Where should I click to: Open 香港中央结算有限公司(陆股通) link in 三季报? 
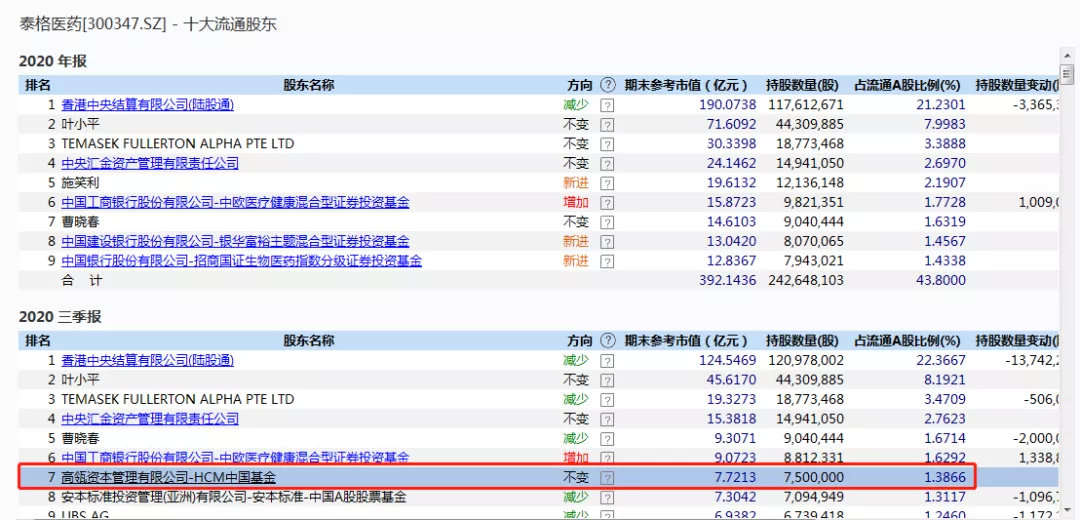tap(147, 360)
